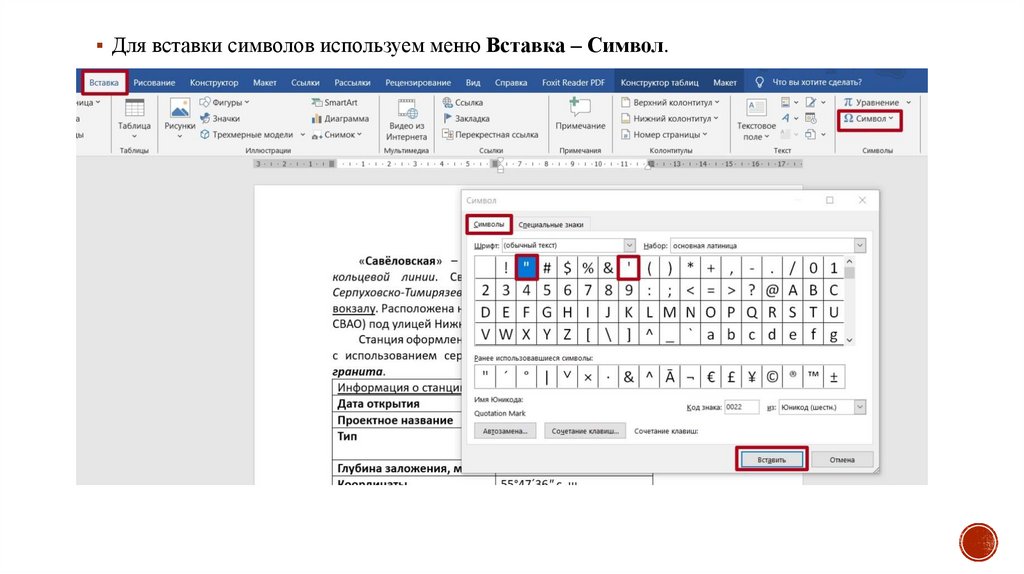Click the Автозамена button
1024x574 pixels.
pyautogui.click(x=505, y=431)
